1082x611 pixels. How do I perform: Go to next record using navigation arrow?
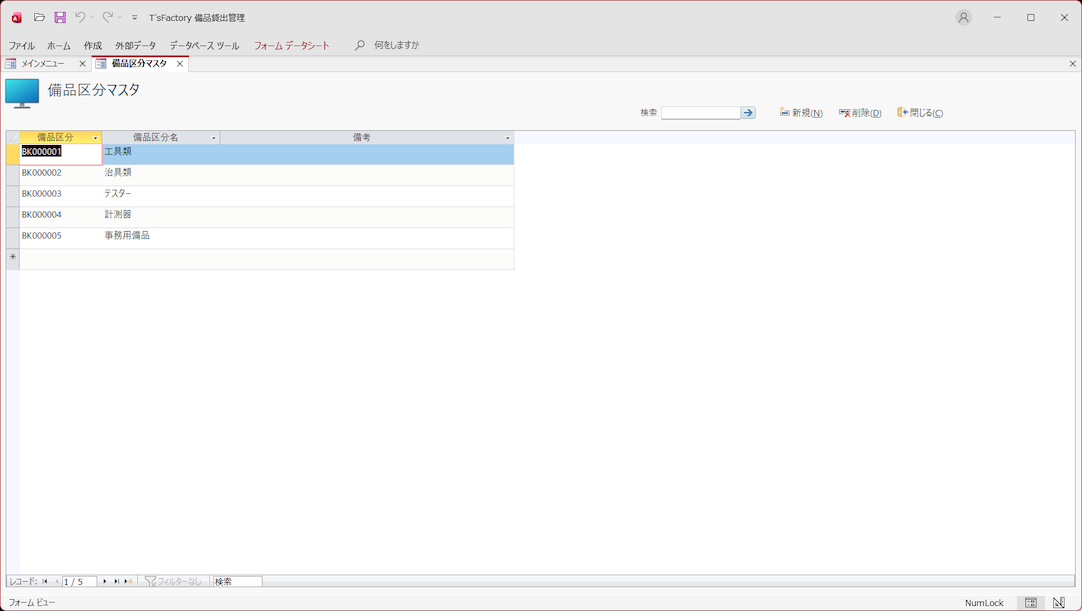tap(105, 581)
